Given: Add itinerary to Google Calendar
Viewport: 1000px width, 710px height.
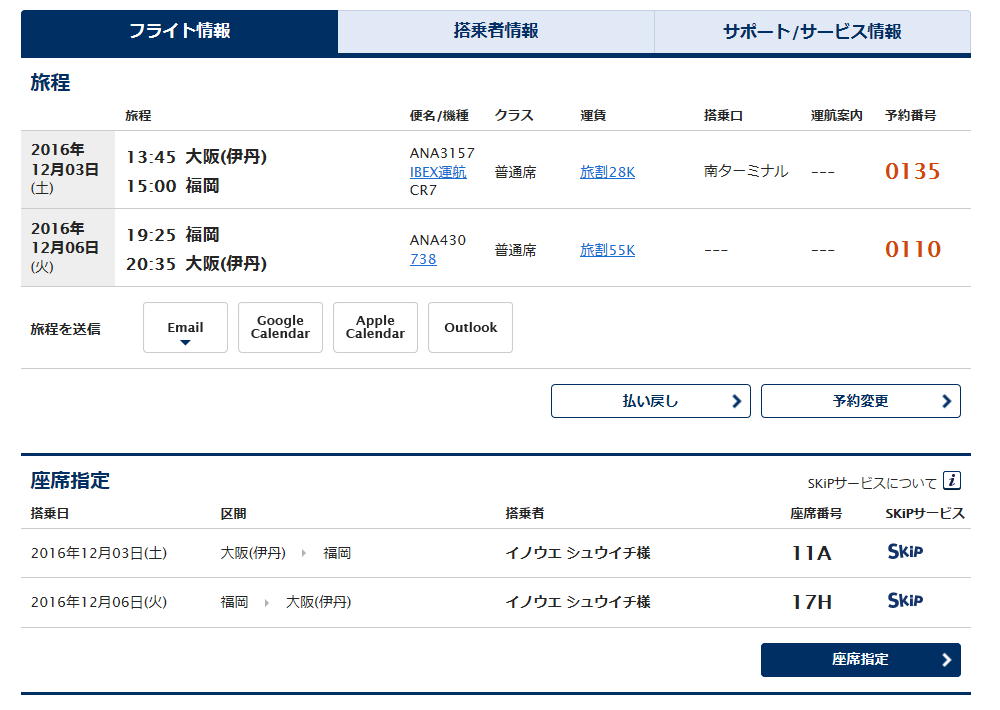Looking at the screenshot, I should [x=280, y=328].
